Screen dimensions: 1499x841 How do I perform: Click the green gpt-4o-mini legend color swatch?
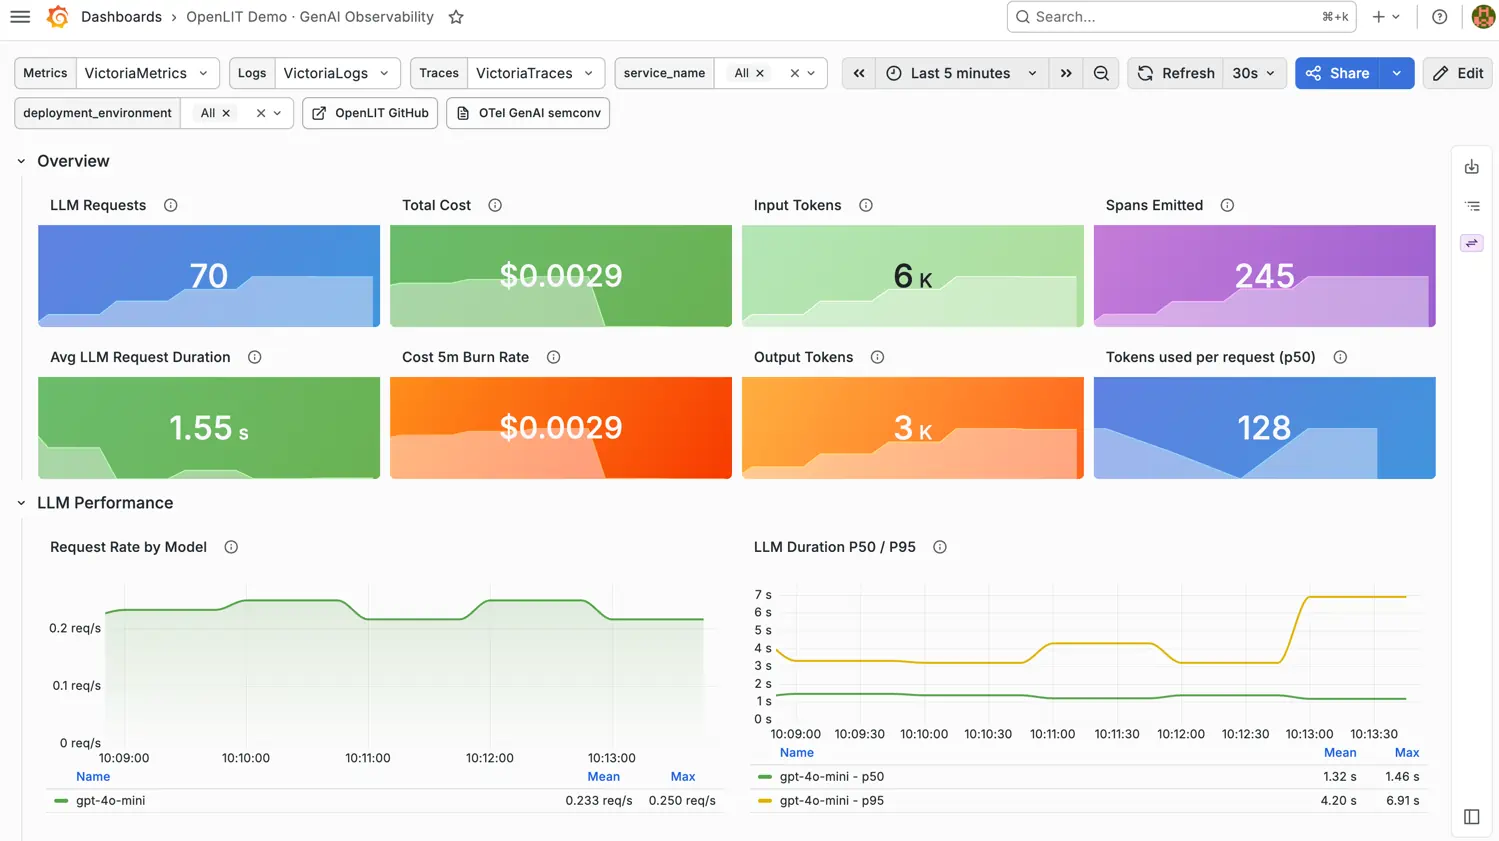pos(61,801)
